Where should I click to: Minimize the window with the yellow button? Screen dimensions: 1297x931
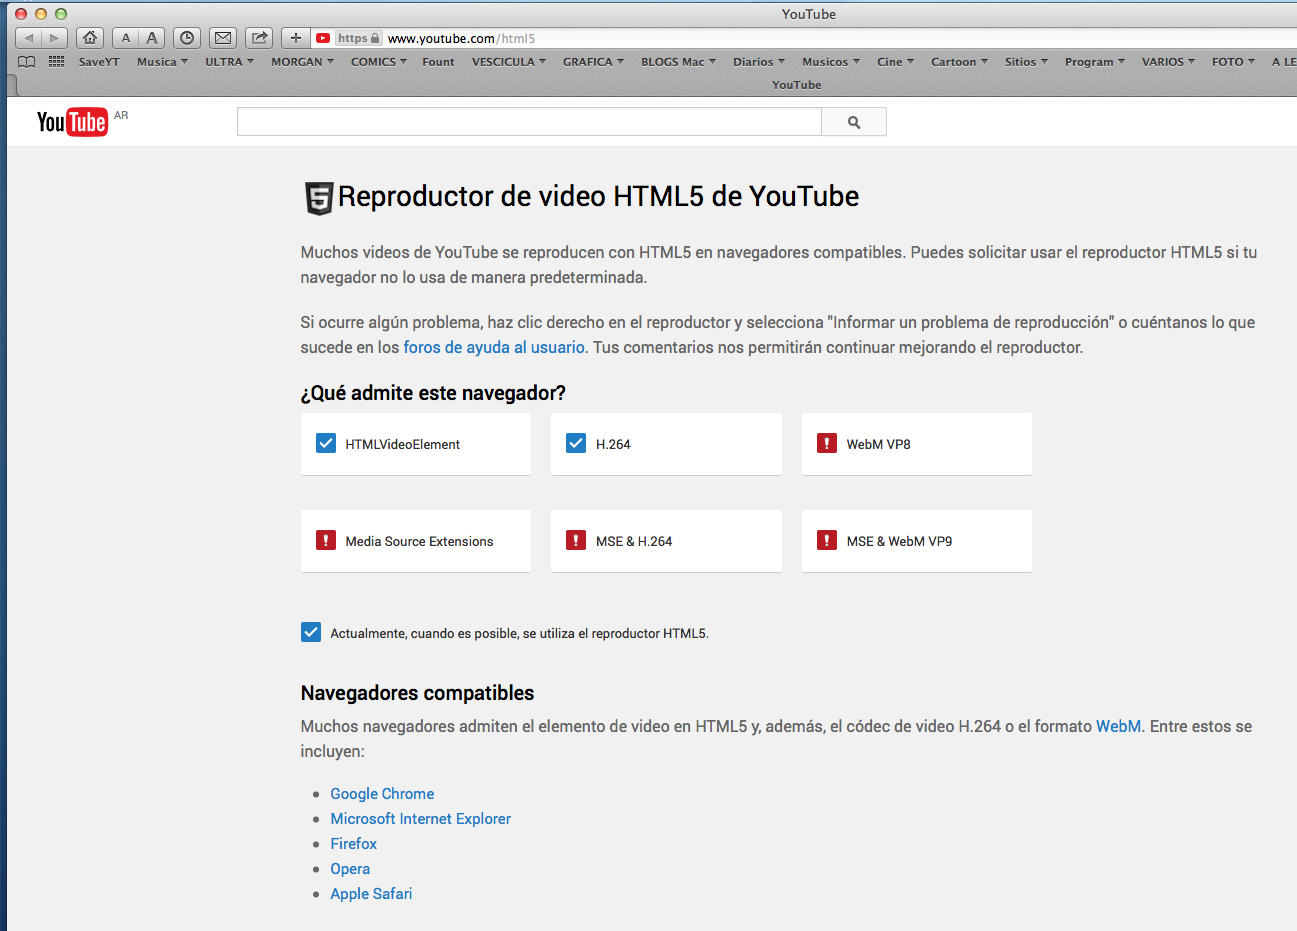(41, 14)
